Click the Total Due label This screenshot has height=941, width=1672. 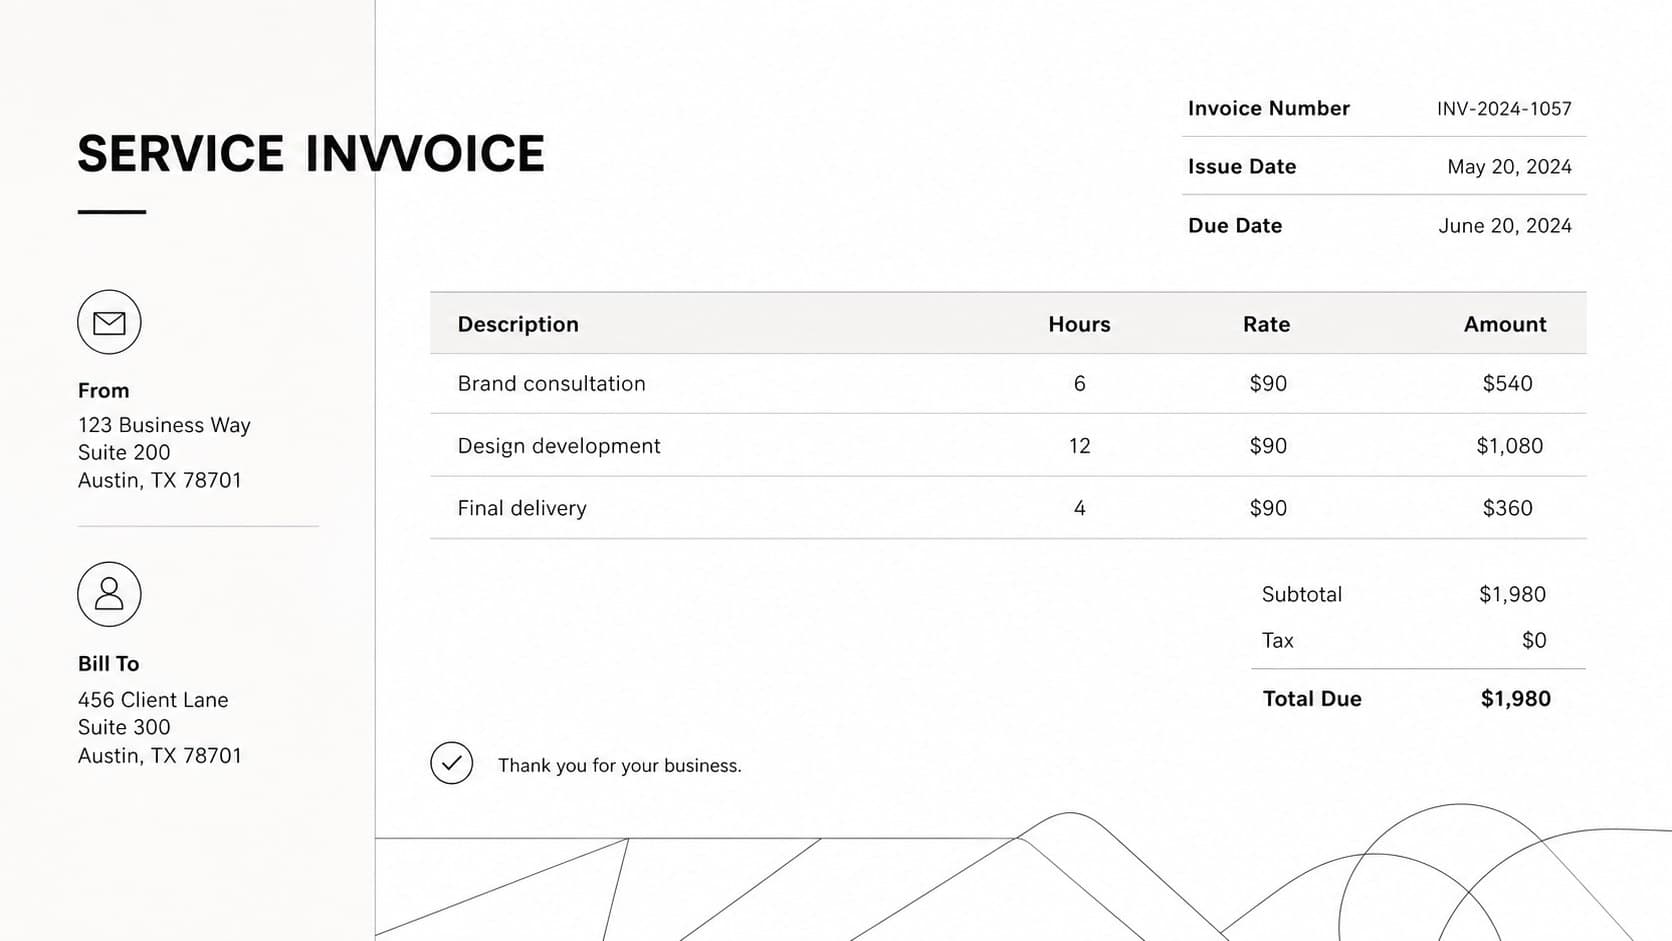pos(1311,699)
